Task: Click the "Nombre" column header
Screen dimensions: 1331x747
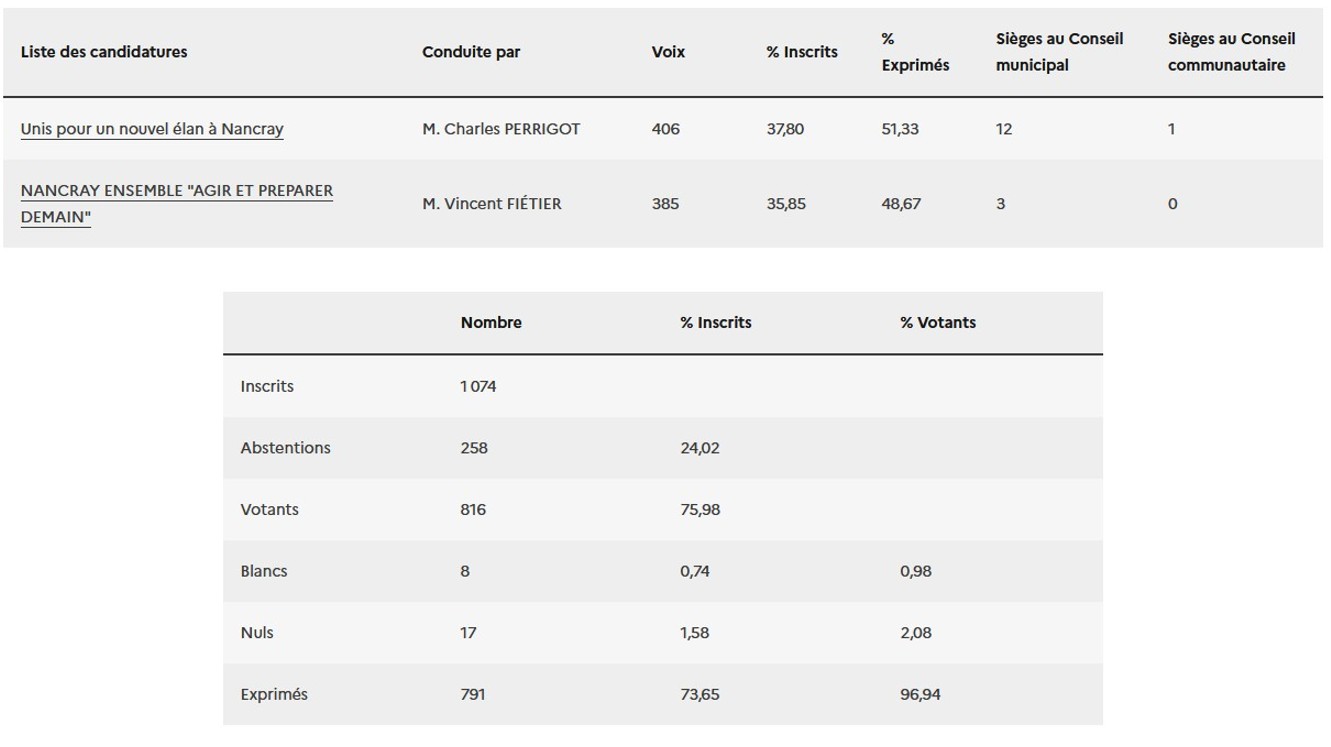Action: coord(491,323)
